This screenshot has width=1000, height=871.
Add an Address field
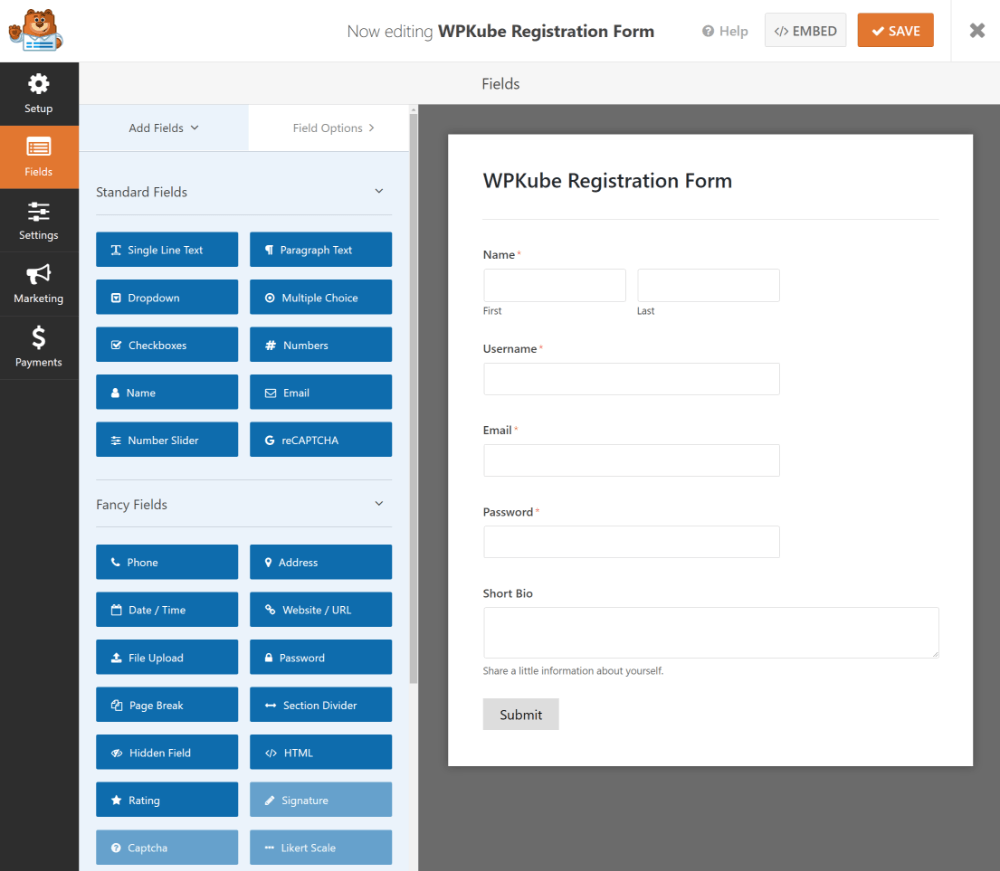coord(321,562)
